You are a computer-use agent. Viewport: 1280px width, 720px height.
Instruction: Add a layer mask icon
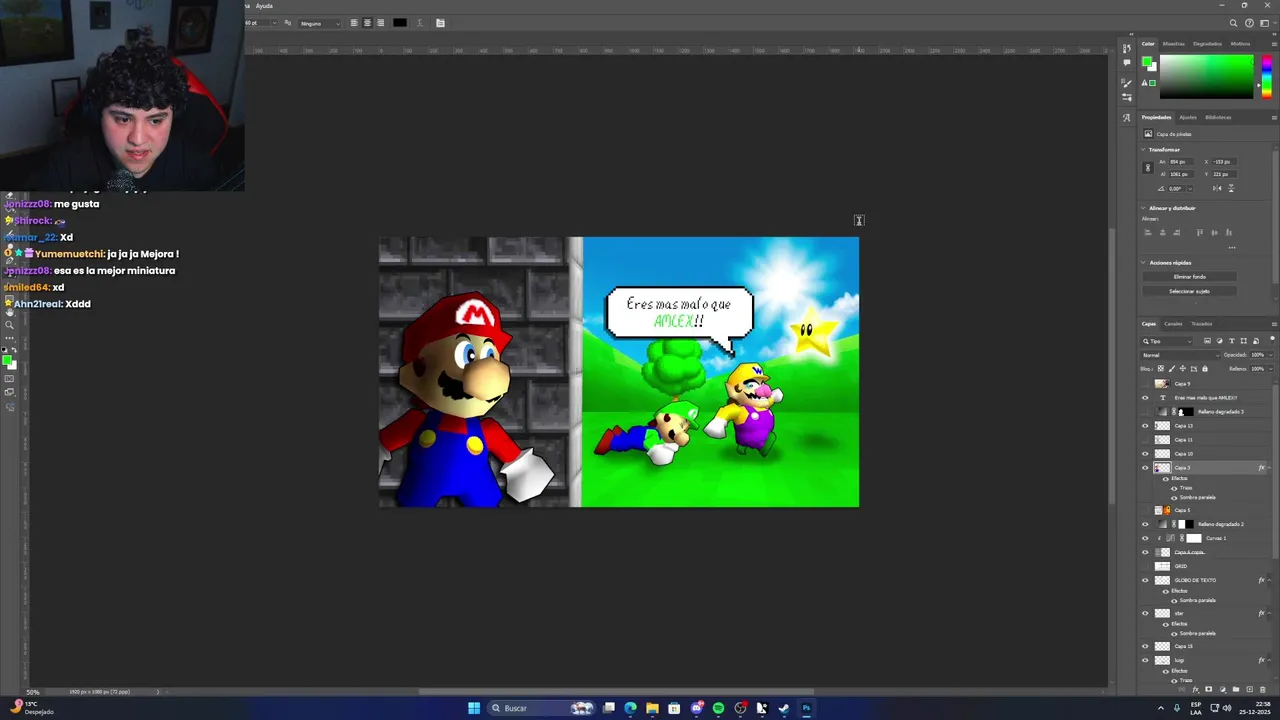tap(1208, 689)
